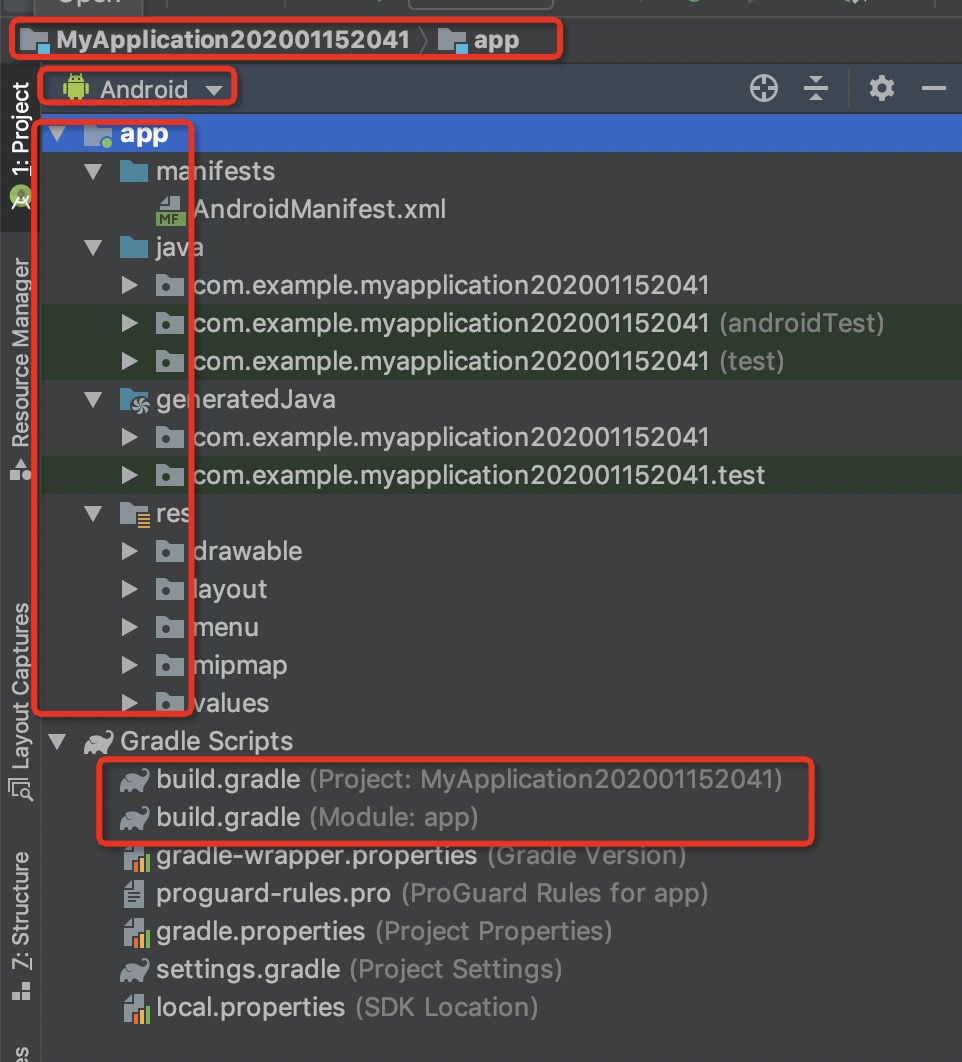Select the Module app build.gradle
This screenshot has height=1062, width=962.
(226, 817)
